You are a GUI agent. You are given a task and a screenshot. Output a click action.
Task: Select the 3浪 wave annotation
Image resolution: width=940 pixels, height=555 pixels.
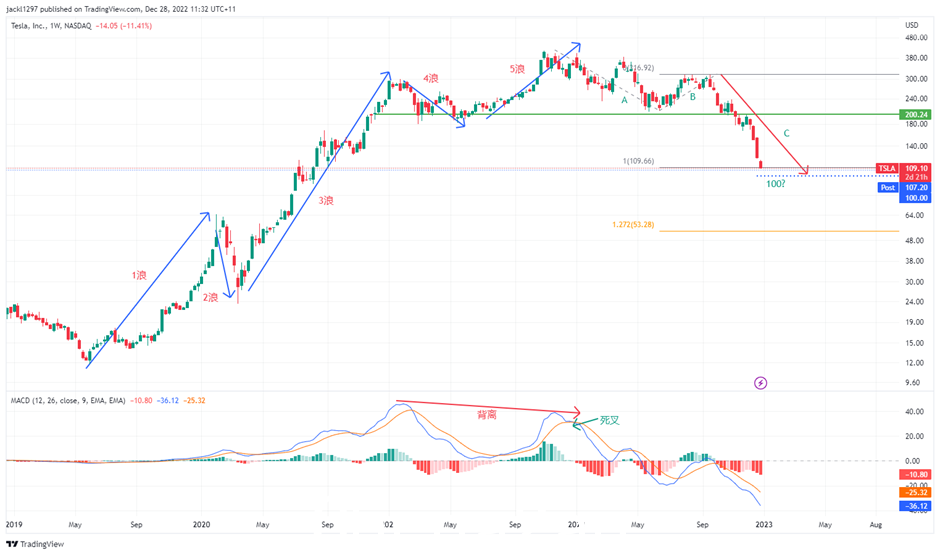coord(326,201)
